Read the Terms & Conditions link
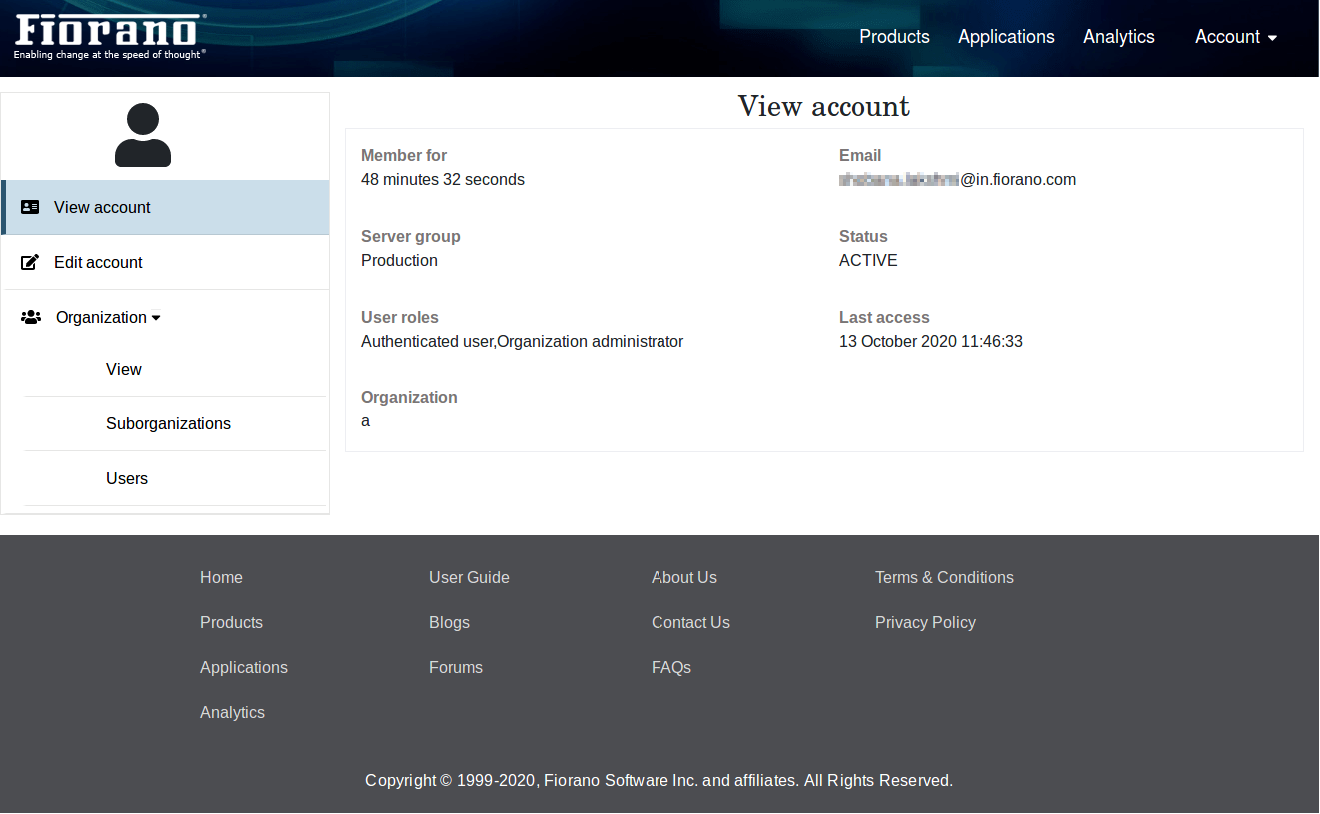This screenshot has height=814, width=1320. point(944,577)
